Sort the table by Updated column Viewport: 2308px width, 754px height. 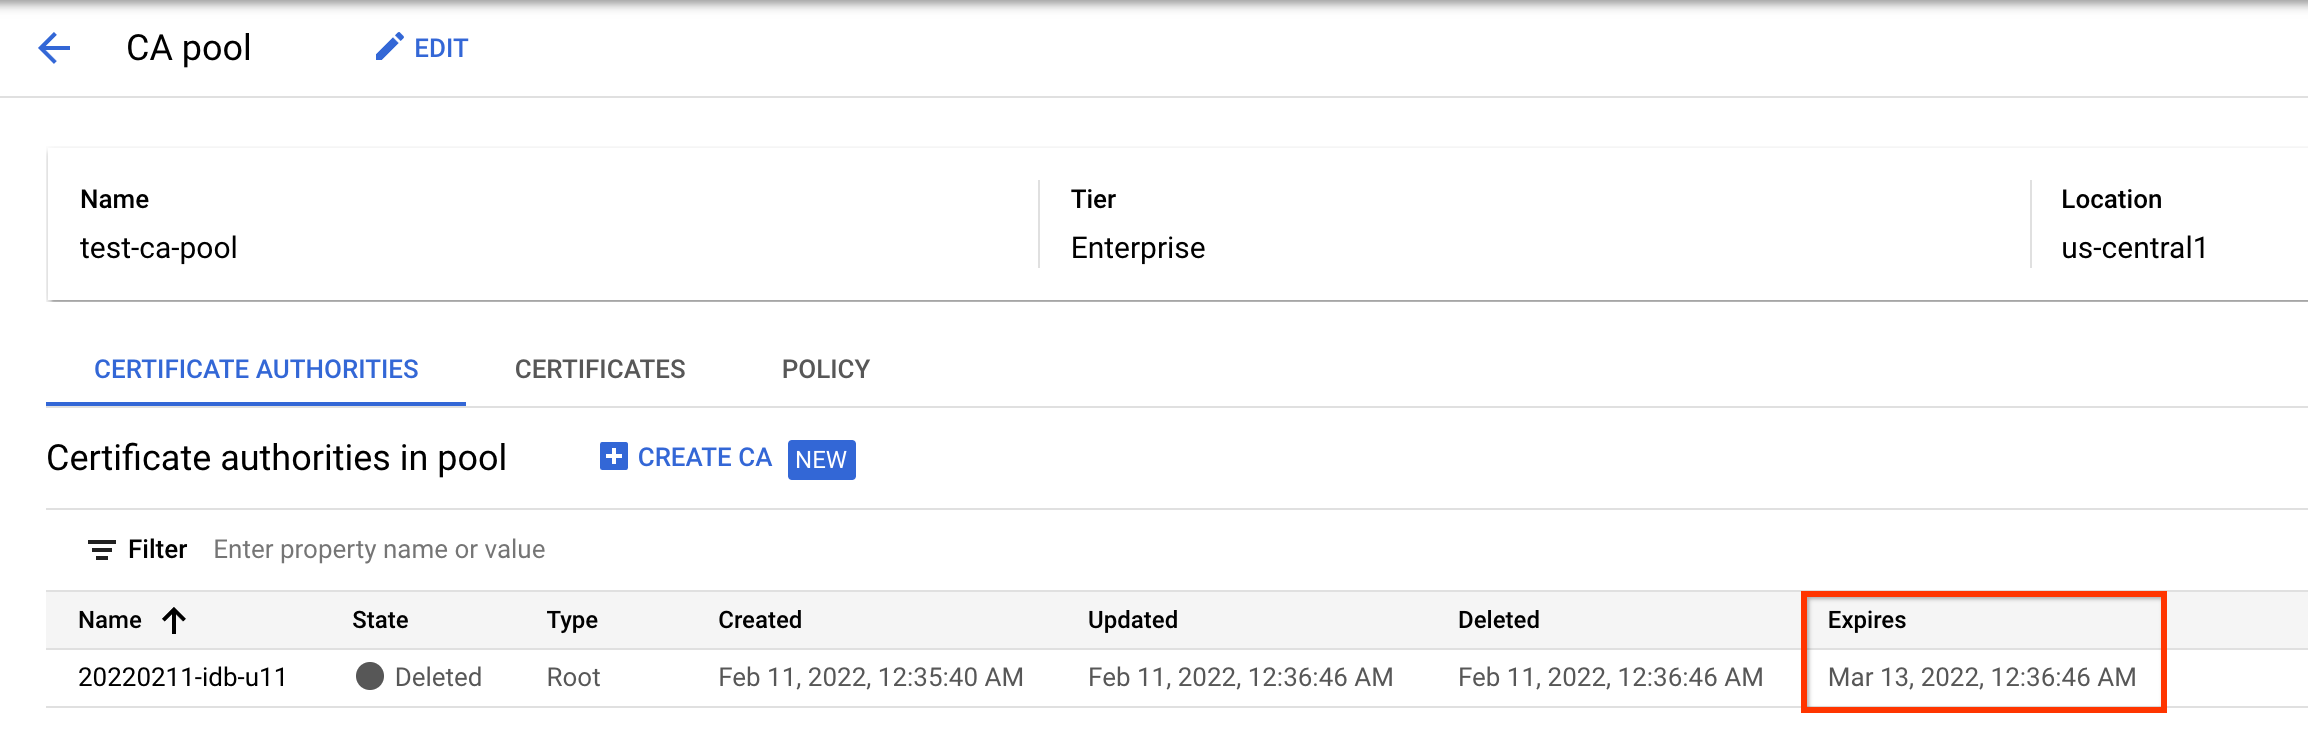[1133, 620]
